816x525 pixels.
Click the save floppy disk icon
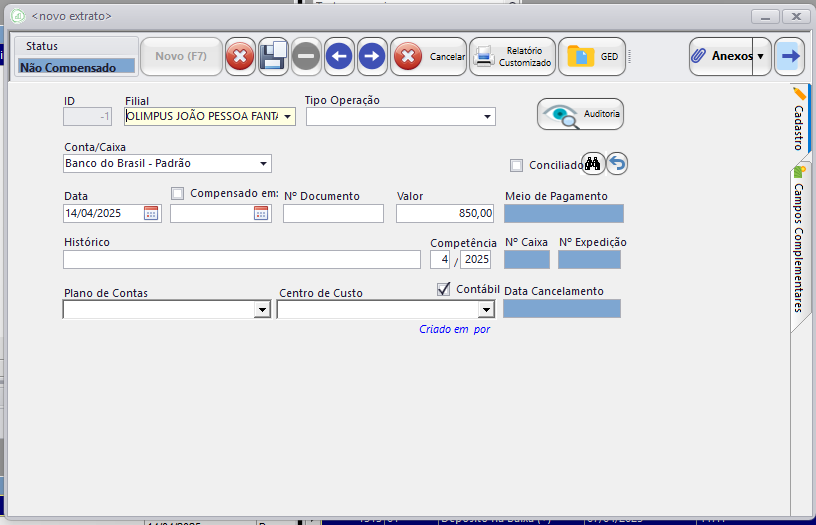(273, 56)
